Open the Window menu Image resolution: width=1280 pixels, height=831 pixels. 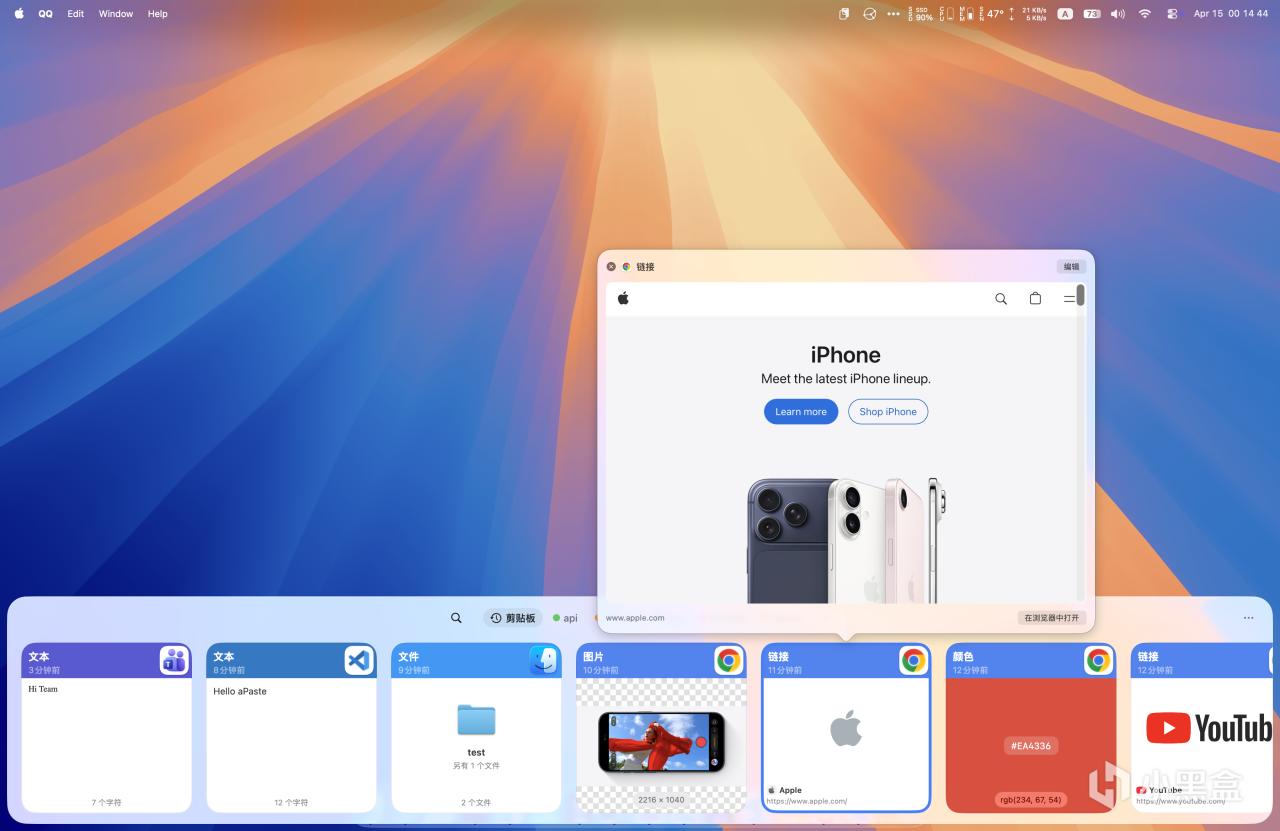pyautogui.click(x=116, y=14)
